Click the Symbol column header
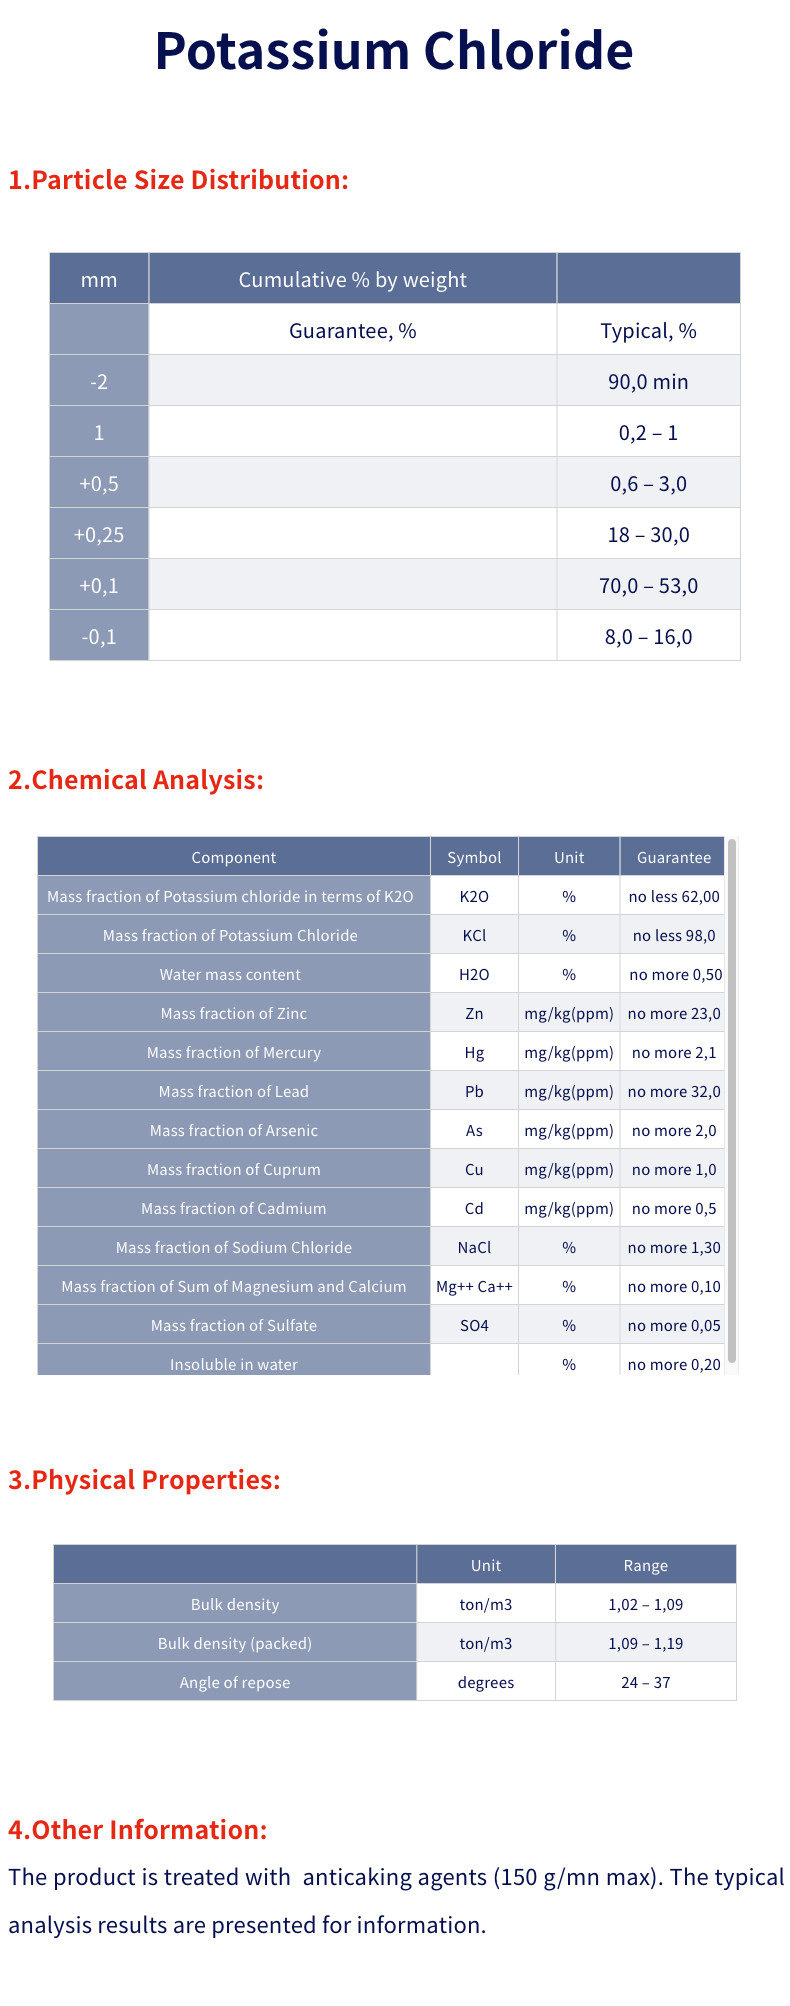The height and width of the screenshot is (2006, 790). pyautogui.click(x=474, y=857)
